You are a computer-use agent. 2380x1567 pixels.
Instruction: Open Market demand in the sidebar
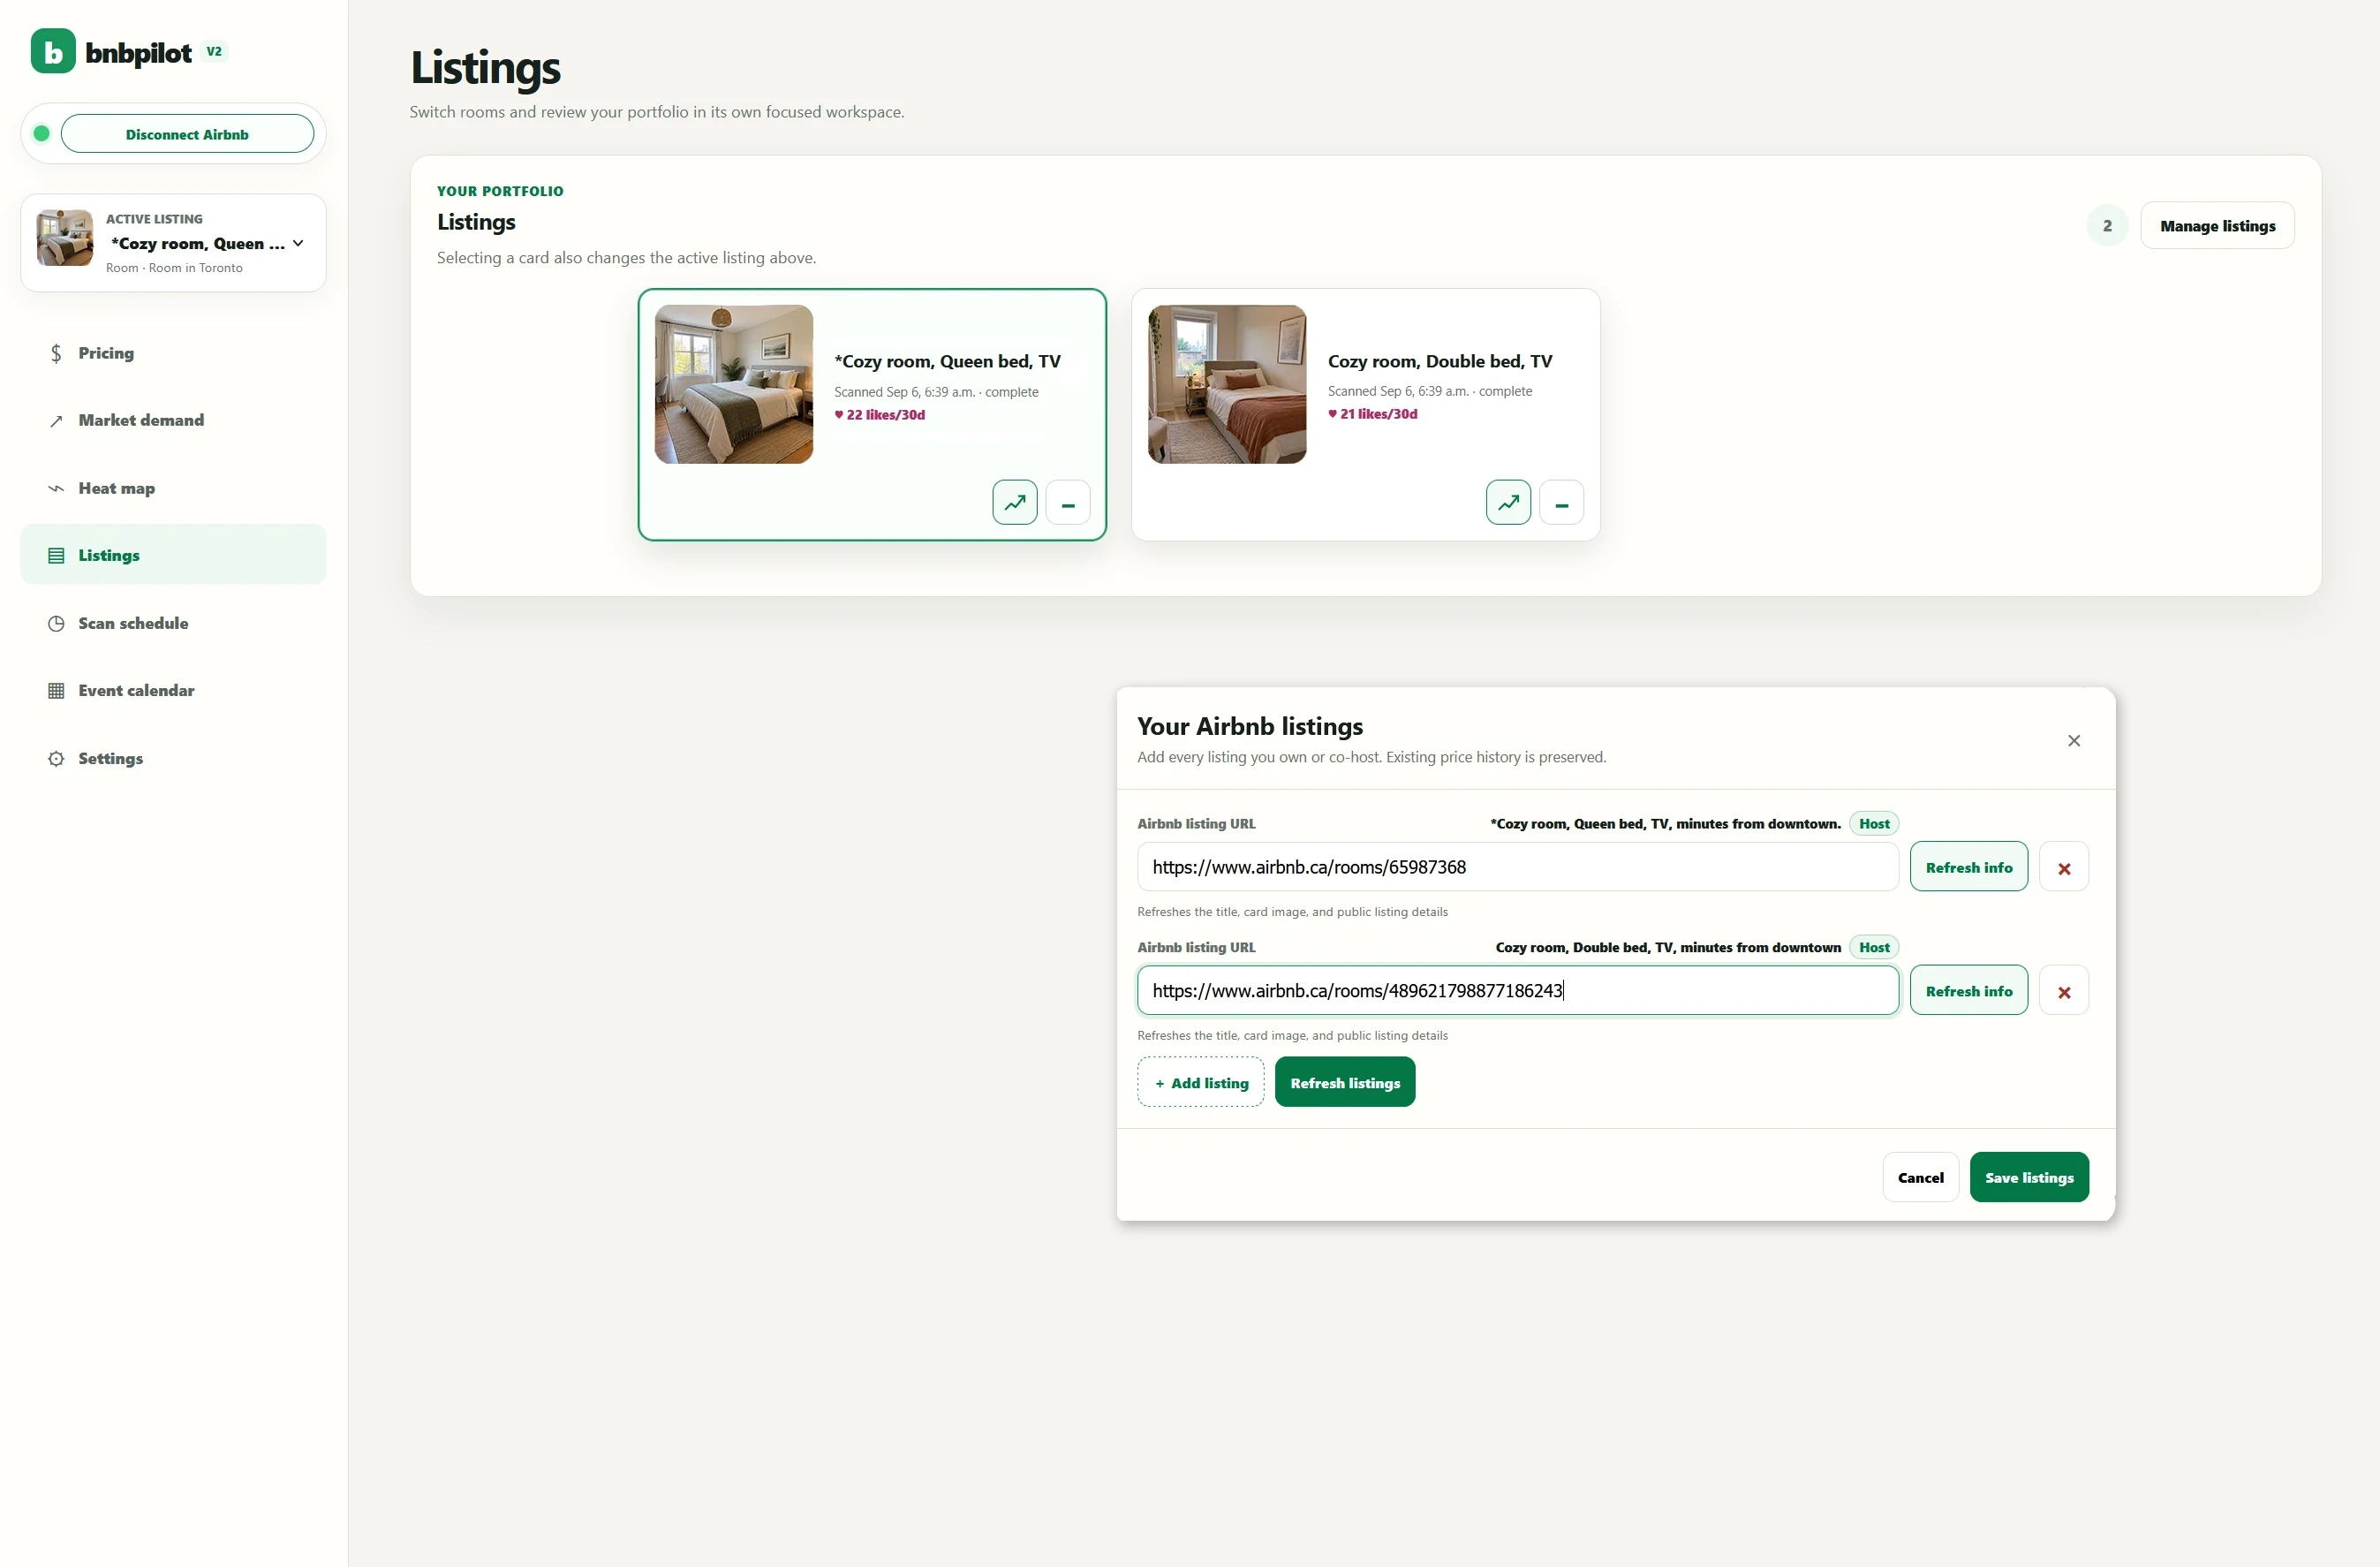173,420
